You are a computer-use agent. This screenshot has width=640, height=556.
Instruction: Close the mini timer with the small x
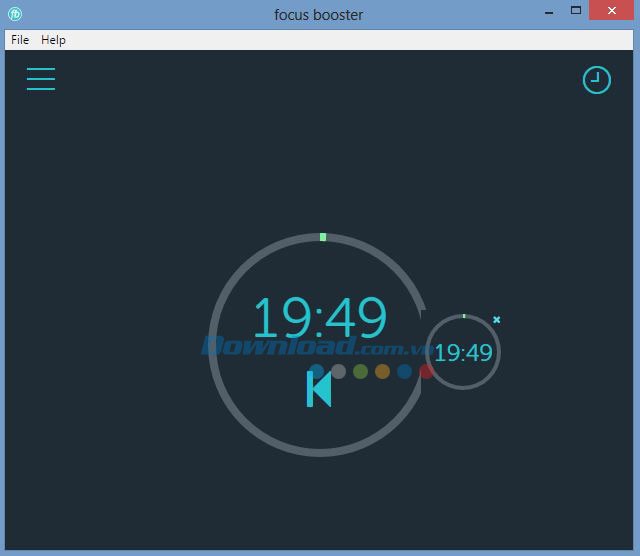(x=497, y=320)
